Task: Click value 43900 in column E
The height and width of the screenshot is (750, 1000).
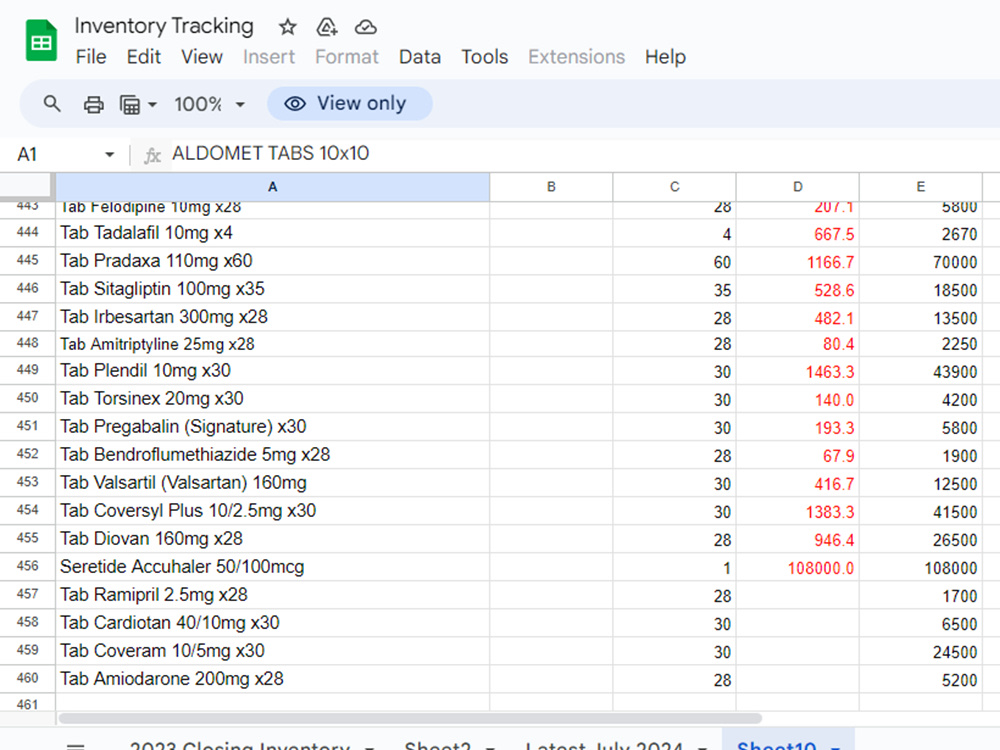Action: point(955,372)
